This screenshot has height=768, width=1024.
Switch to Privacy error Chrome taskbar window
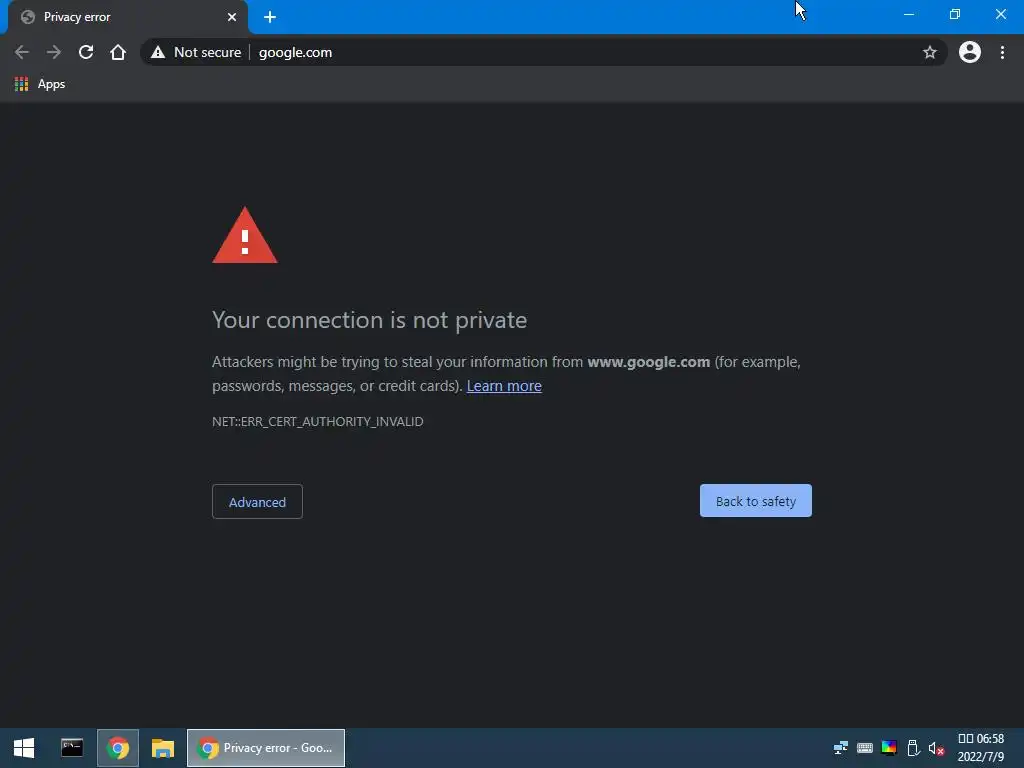[x=266, y=748]
